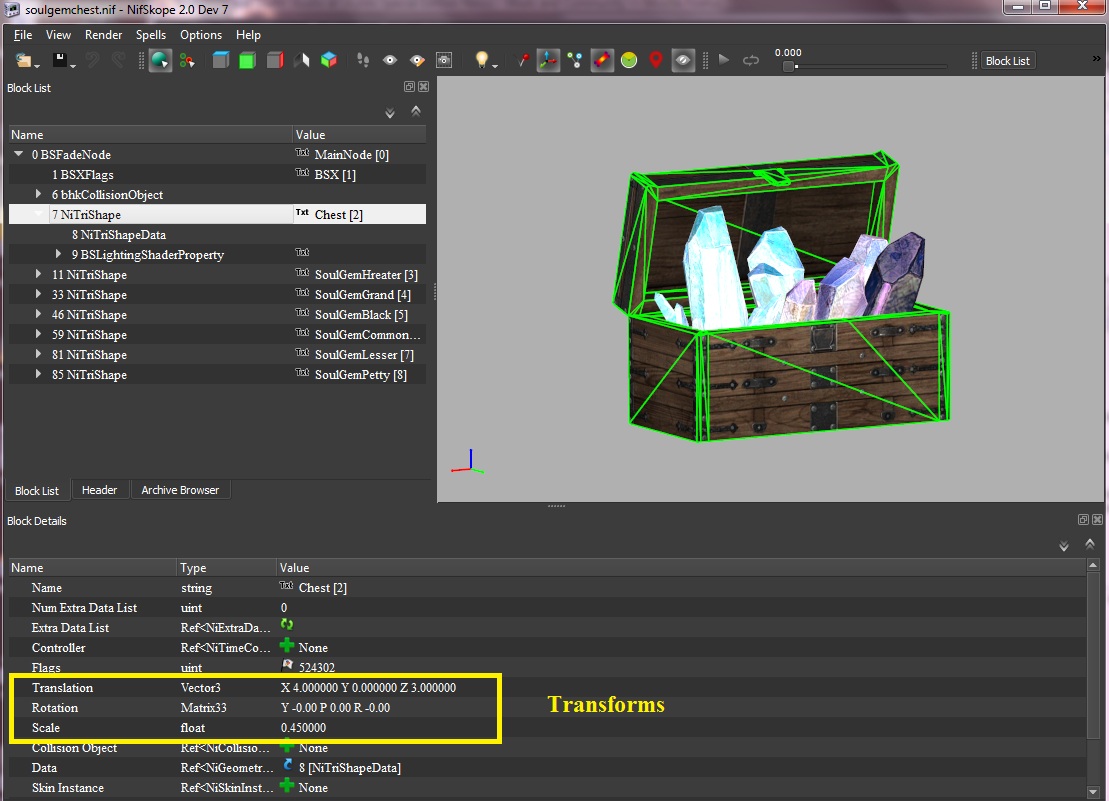Click the Block List toolbar button
The height and width of the screenshot is (801, 1109).
(x=1008, y=61)
